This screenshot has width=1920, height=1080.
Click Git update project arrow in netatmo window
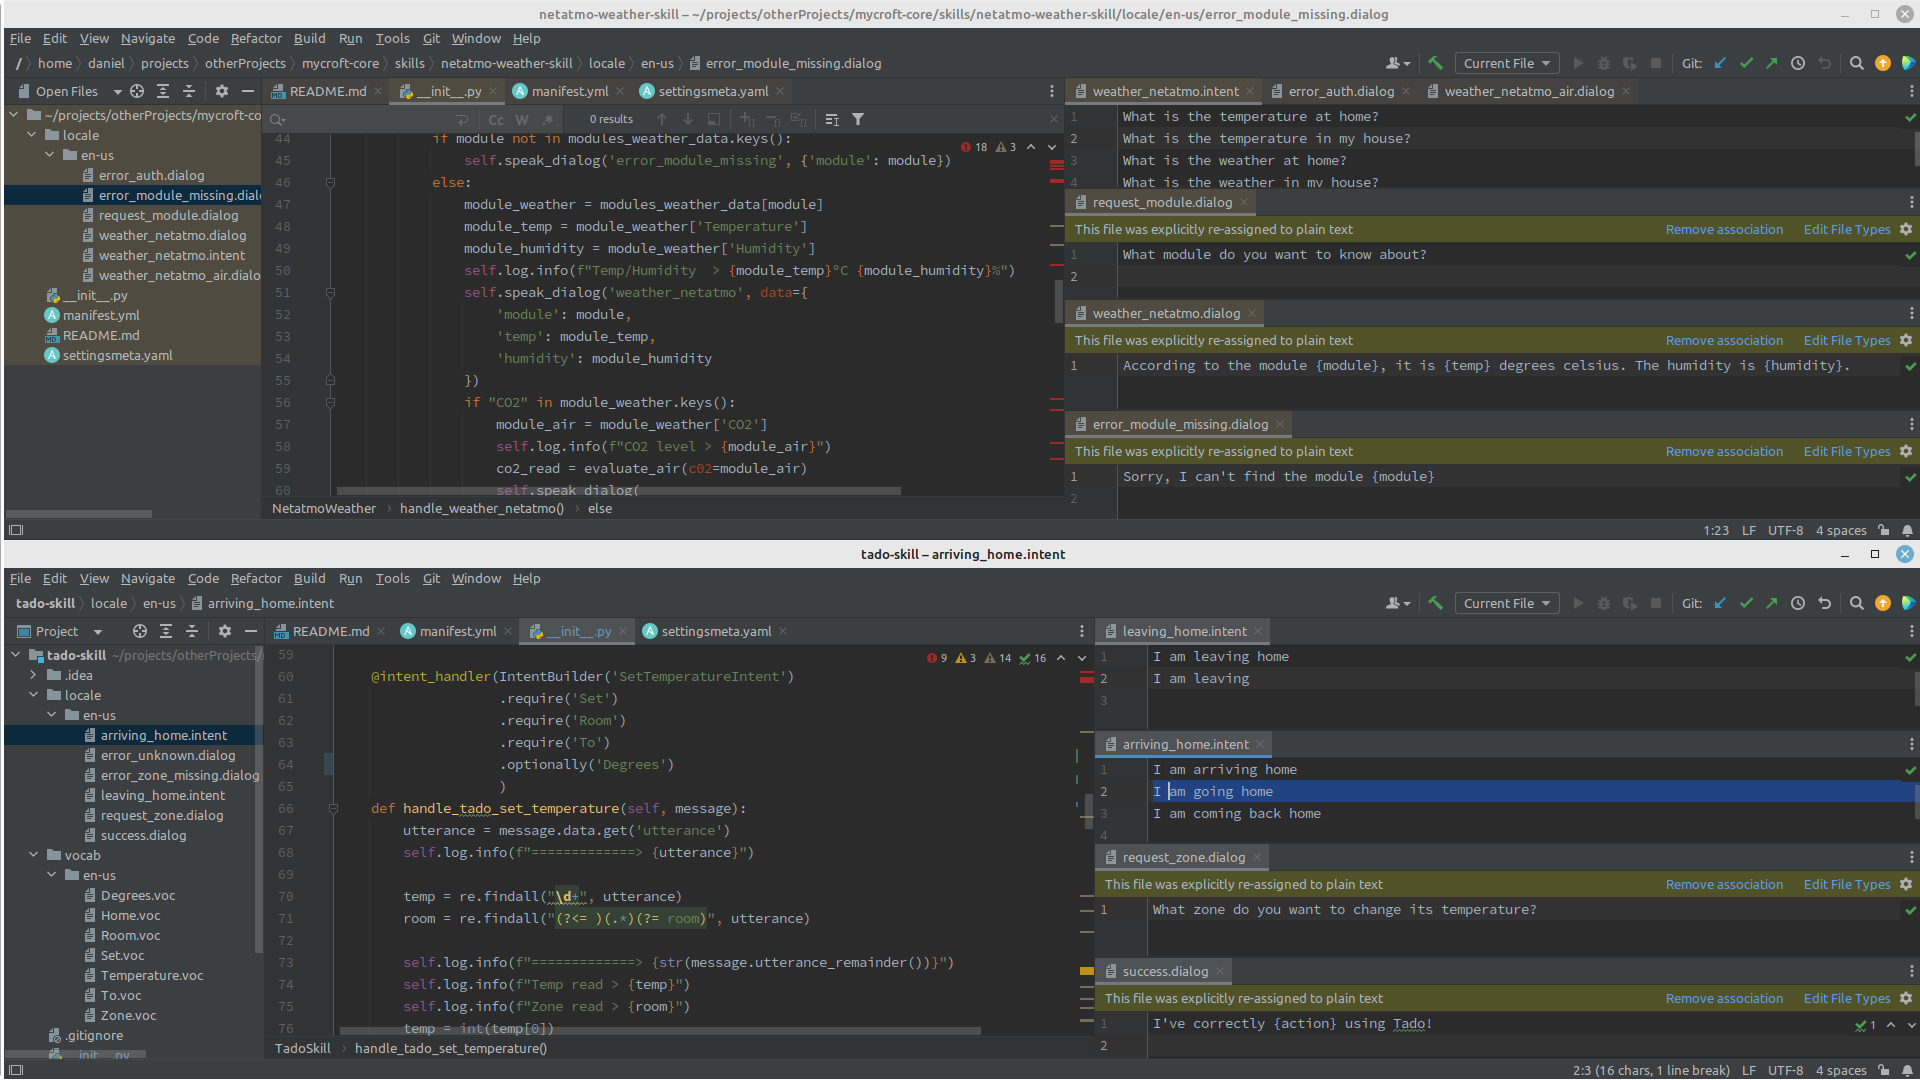(x=1720, y=63)
